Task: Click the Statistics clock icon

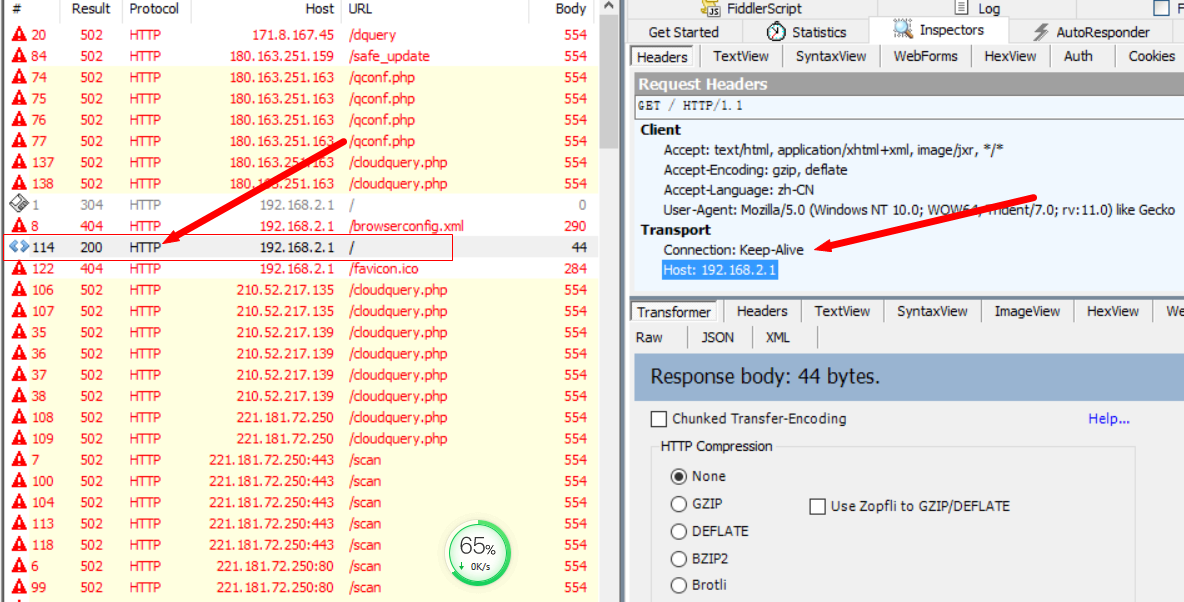Action: point(776,32)
